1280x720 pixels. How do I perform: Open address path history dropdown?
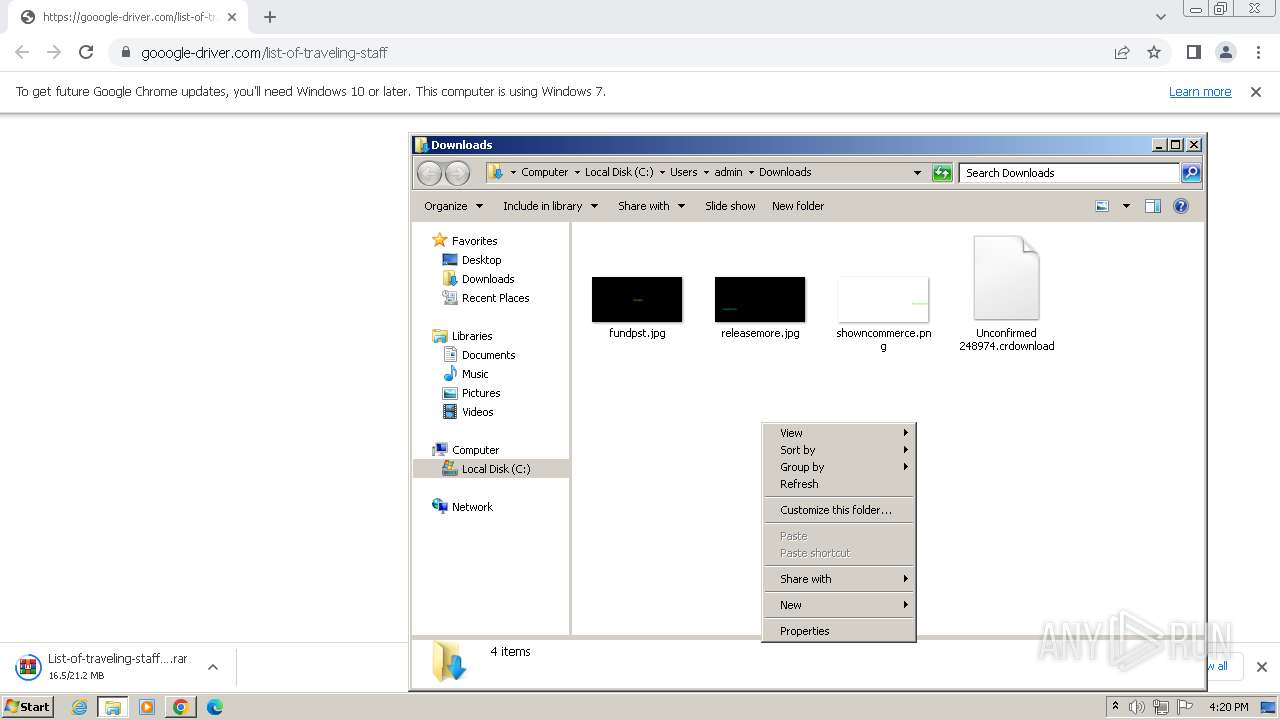pyautogui.click(x=917, y=172)
